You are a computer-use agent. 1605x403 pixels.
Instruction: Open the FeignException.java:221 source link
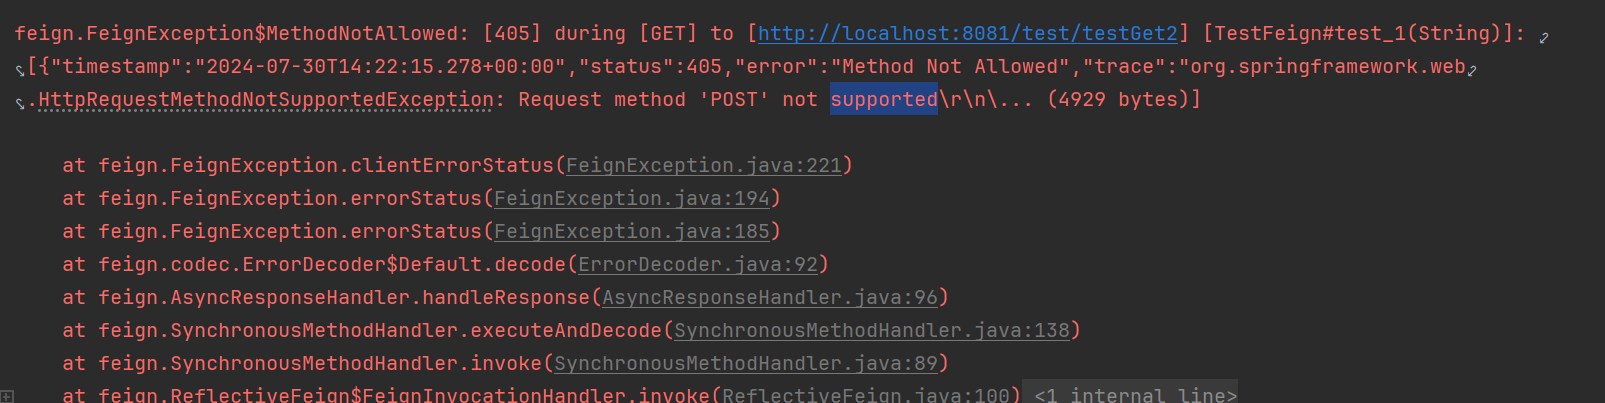(x=704, y=165)
